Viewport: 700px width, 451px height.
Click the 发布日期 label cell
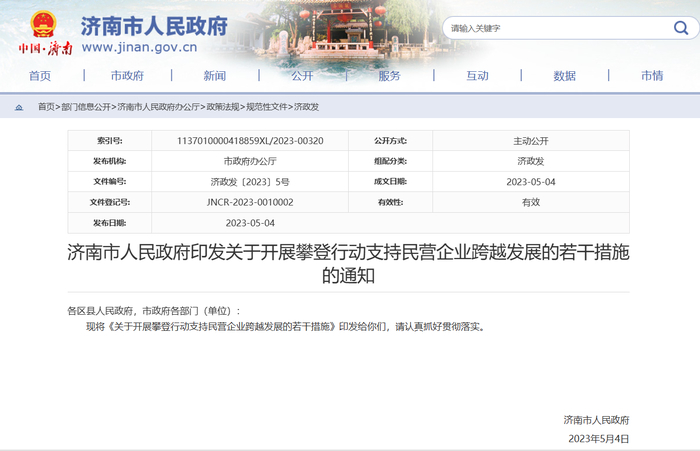click(110, 223)
